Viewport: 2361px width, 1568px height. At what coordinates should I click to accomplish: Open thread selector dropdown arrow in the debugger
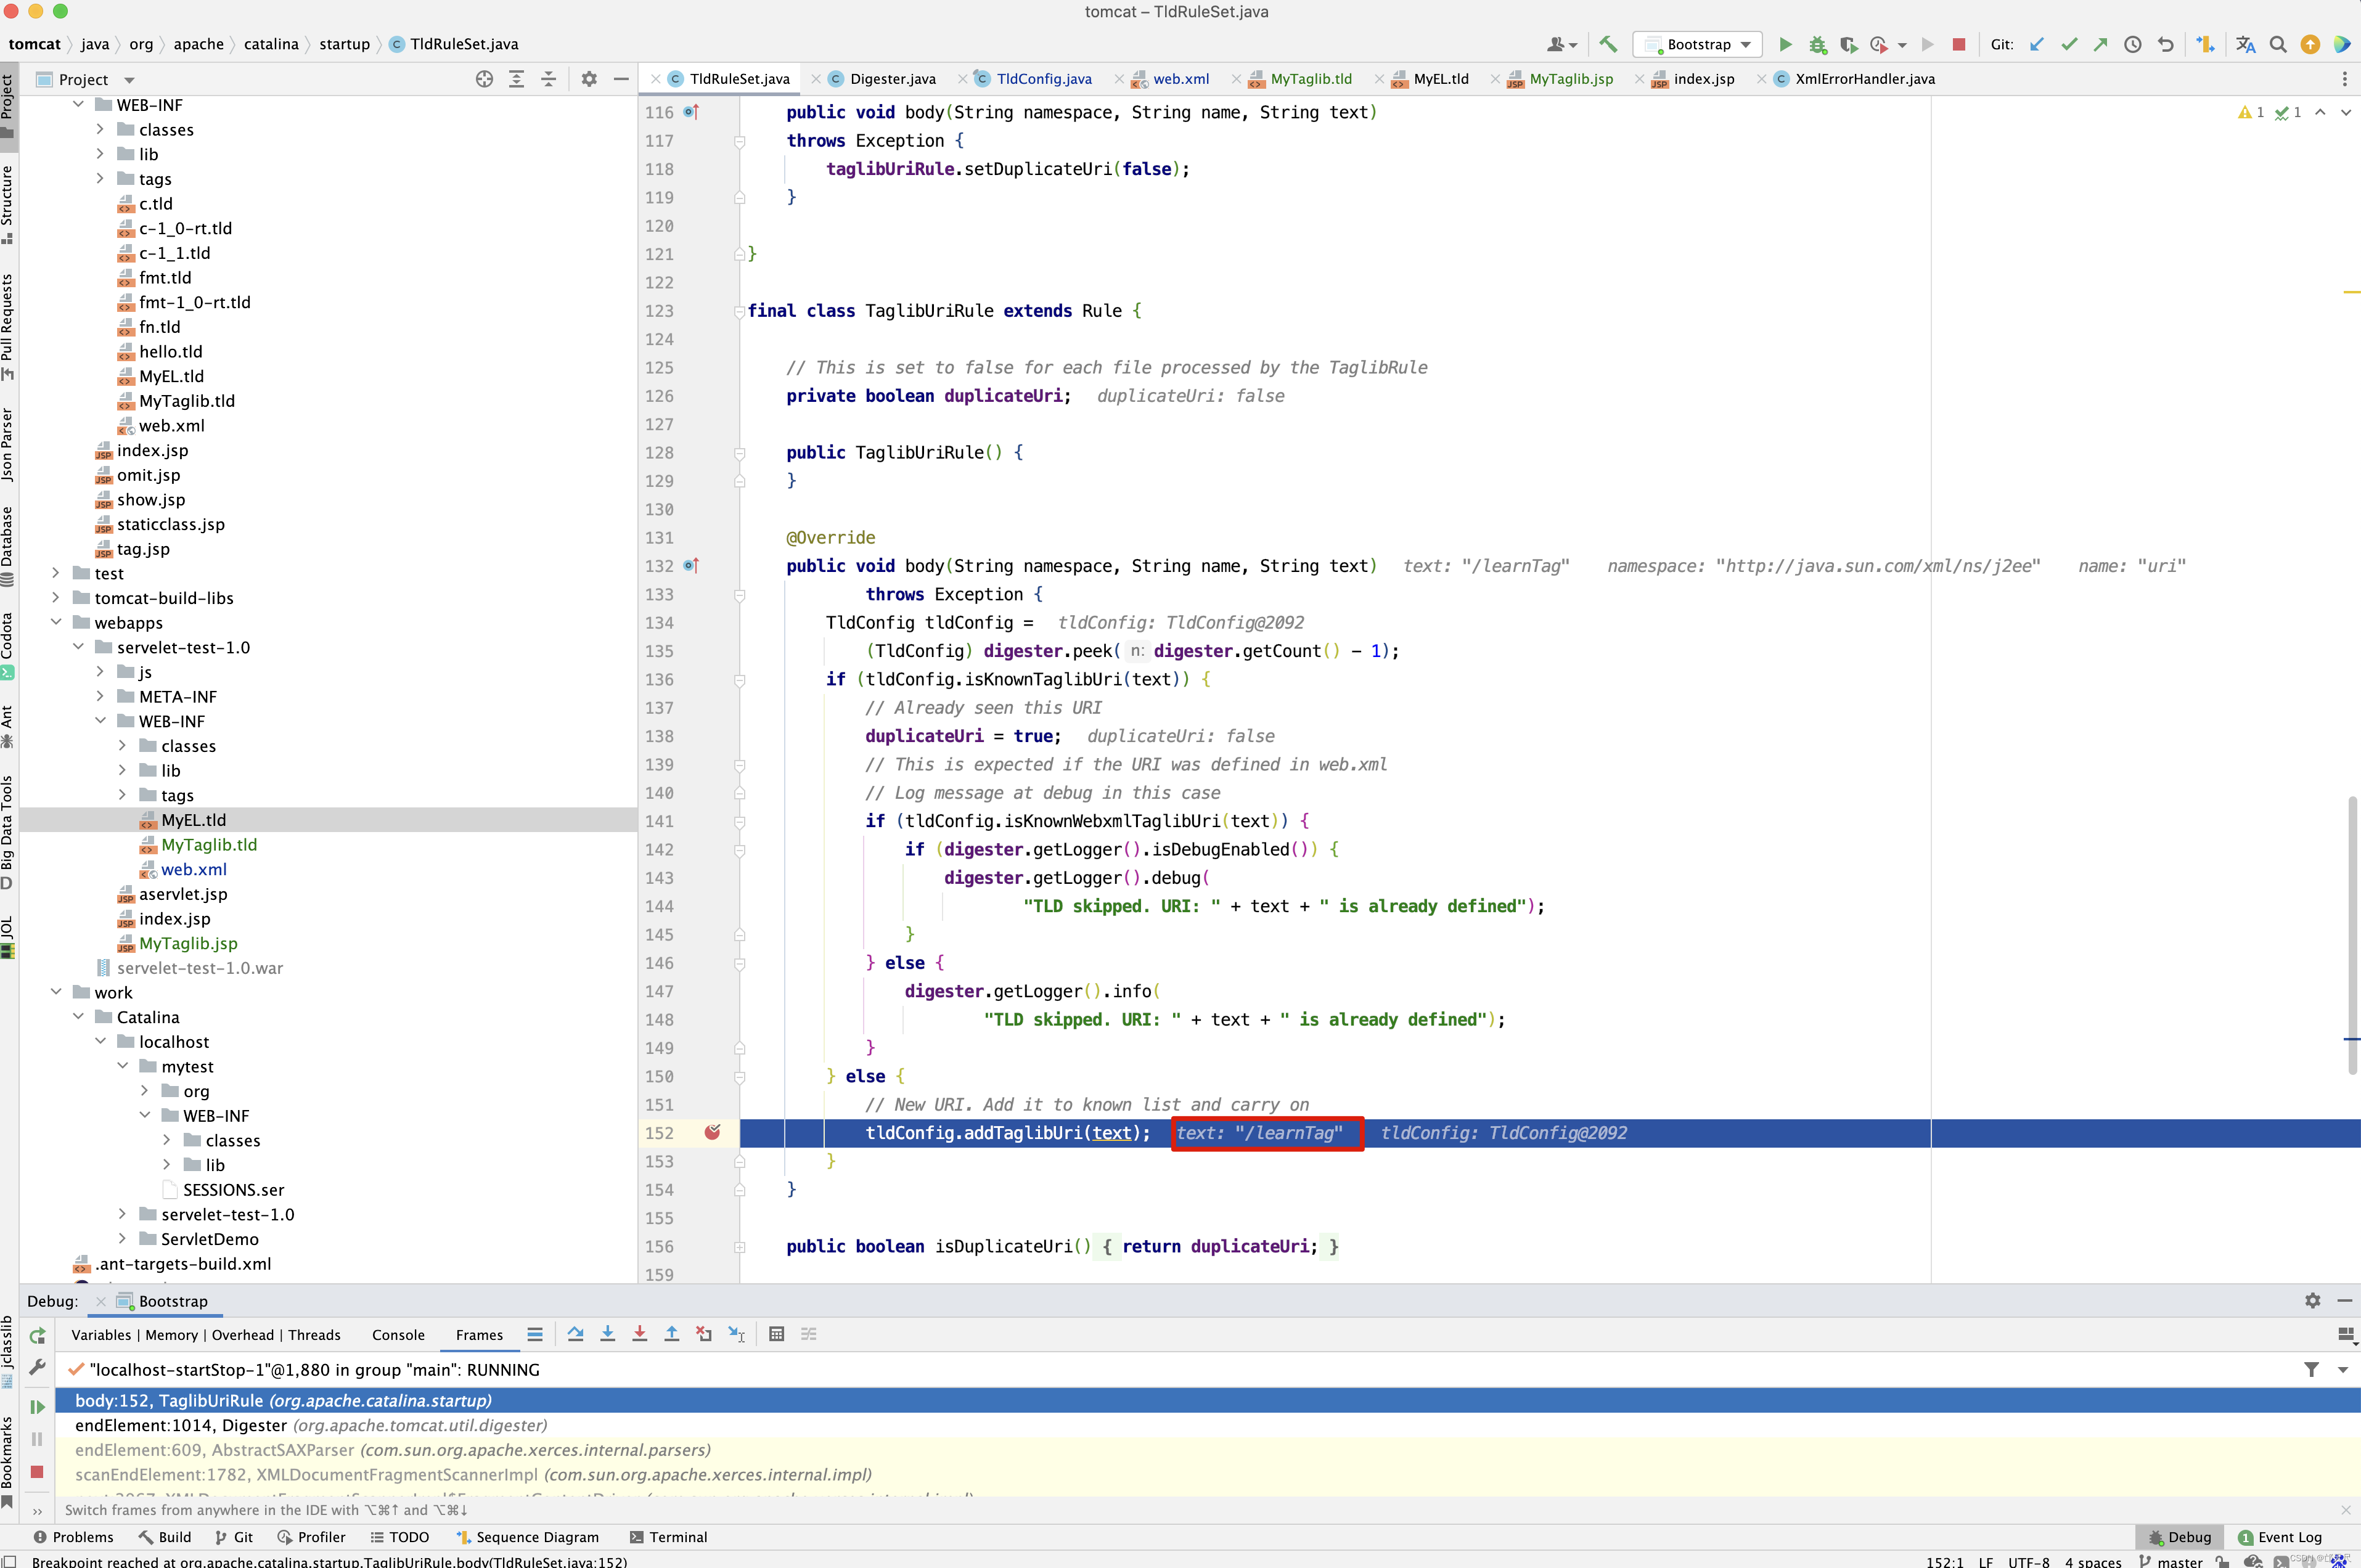pyautogui.click(x=2343, y=1369)
